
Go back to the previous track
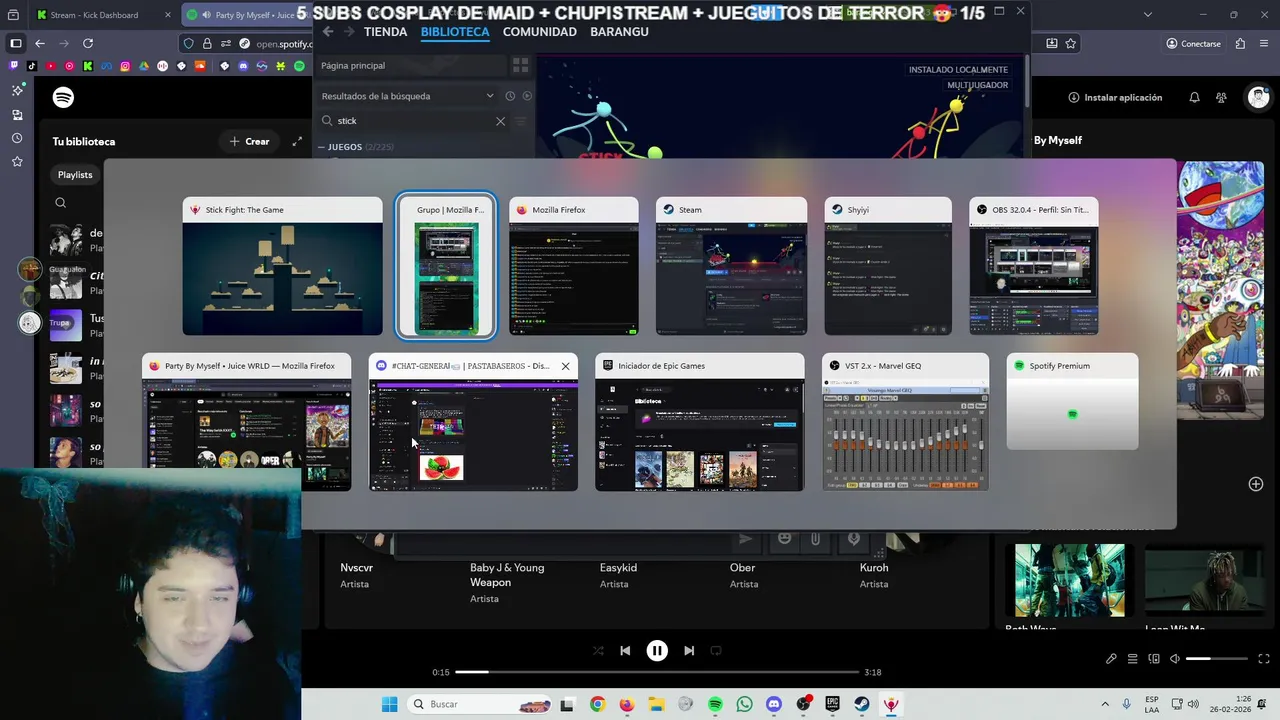(x=625, y=650)
